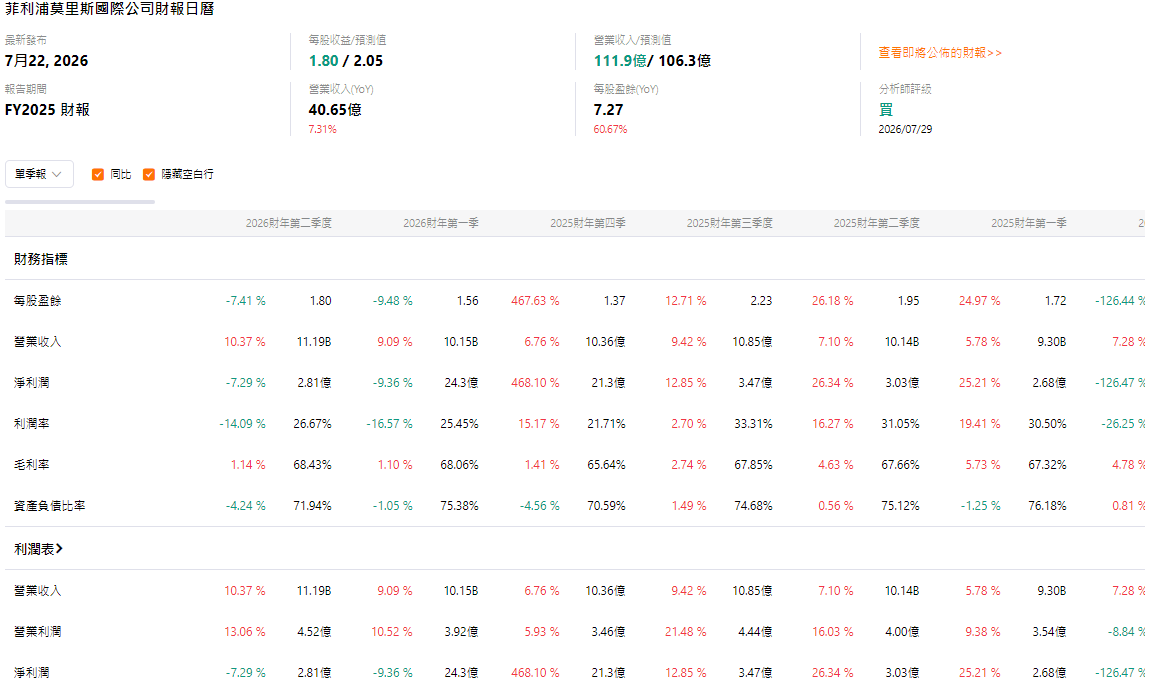Click the 每股盈餘 row label
This screenshot has width=1154, height=686.
click(38, 301)
